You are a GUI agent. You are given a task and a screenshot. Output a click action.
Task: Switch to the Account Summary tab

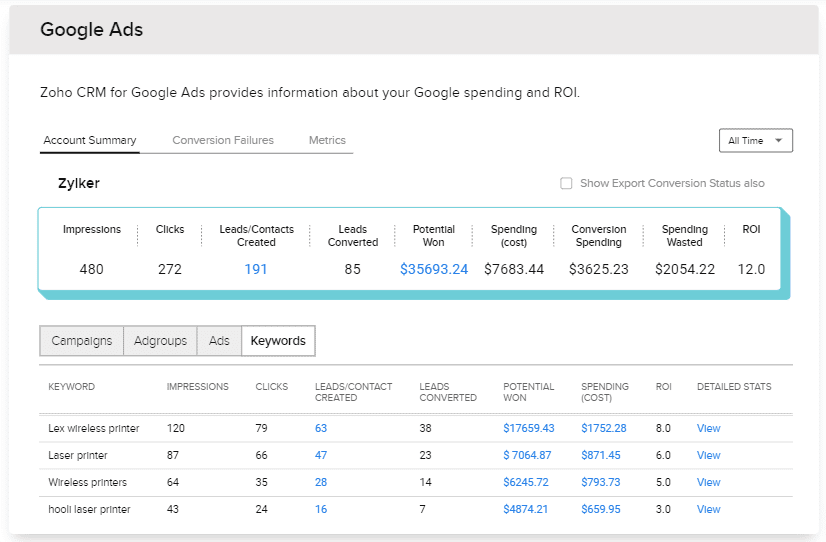point(90,140)
